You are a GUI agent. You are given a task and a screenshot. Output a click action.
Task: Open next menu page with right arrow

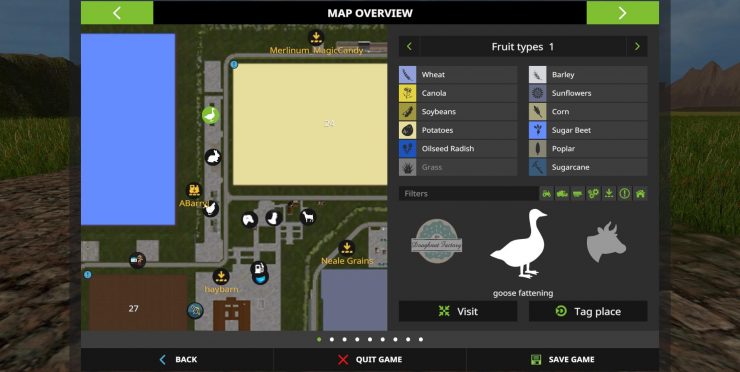(x=622, y=13)
